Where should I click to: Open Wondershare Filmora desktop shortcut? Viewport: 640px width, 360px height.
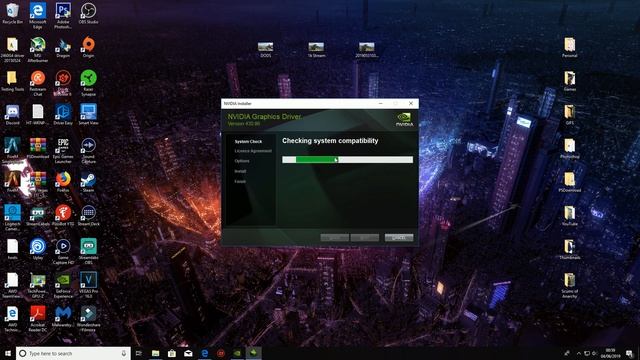[x=88, y=319]
